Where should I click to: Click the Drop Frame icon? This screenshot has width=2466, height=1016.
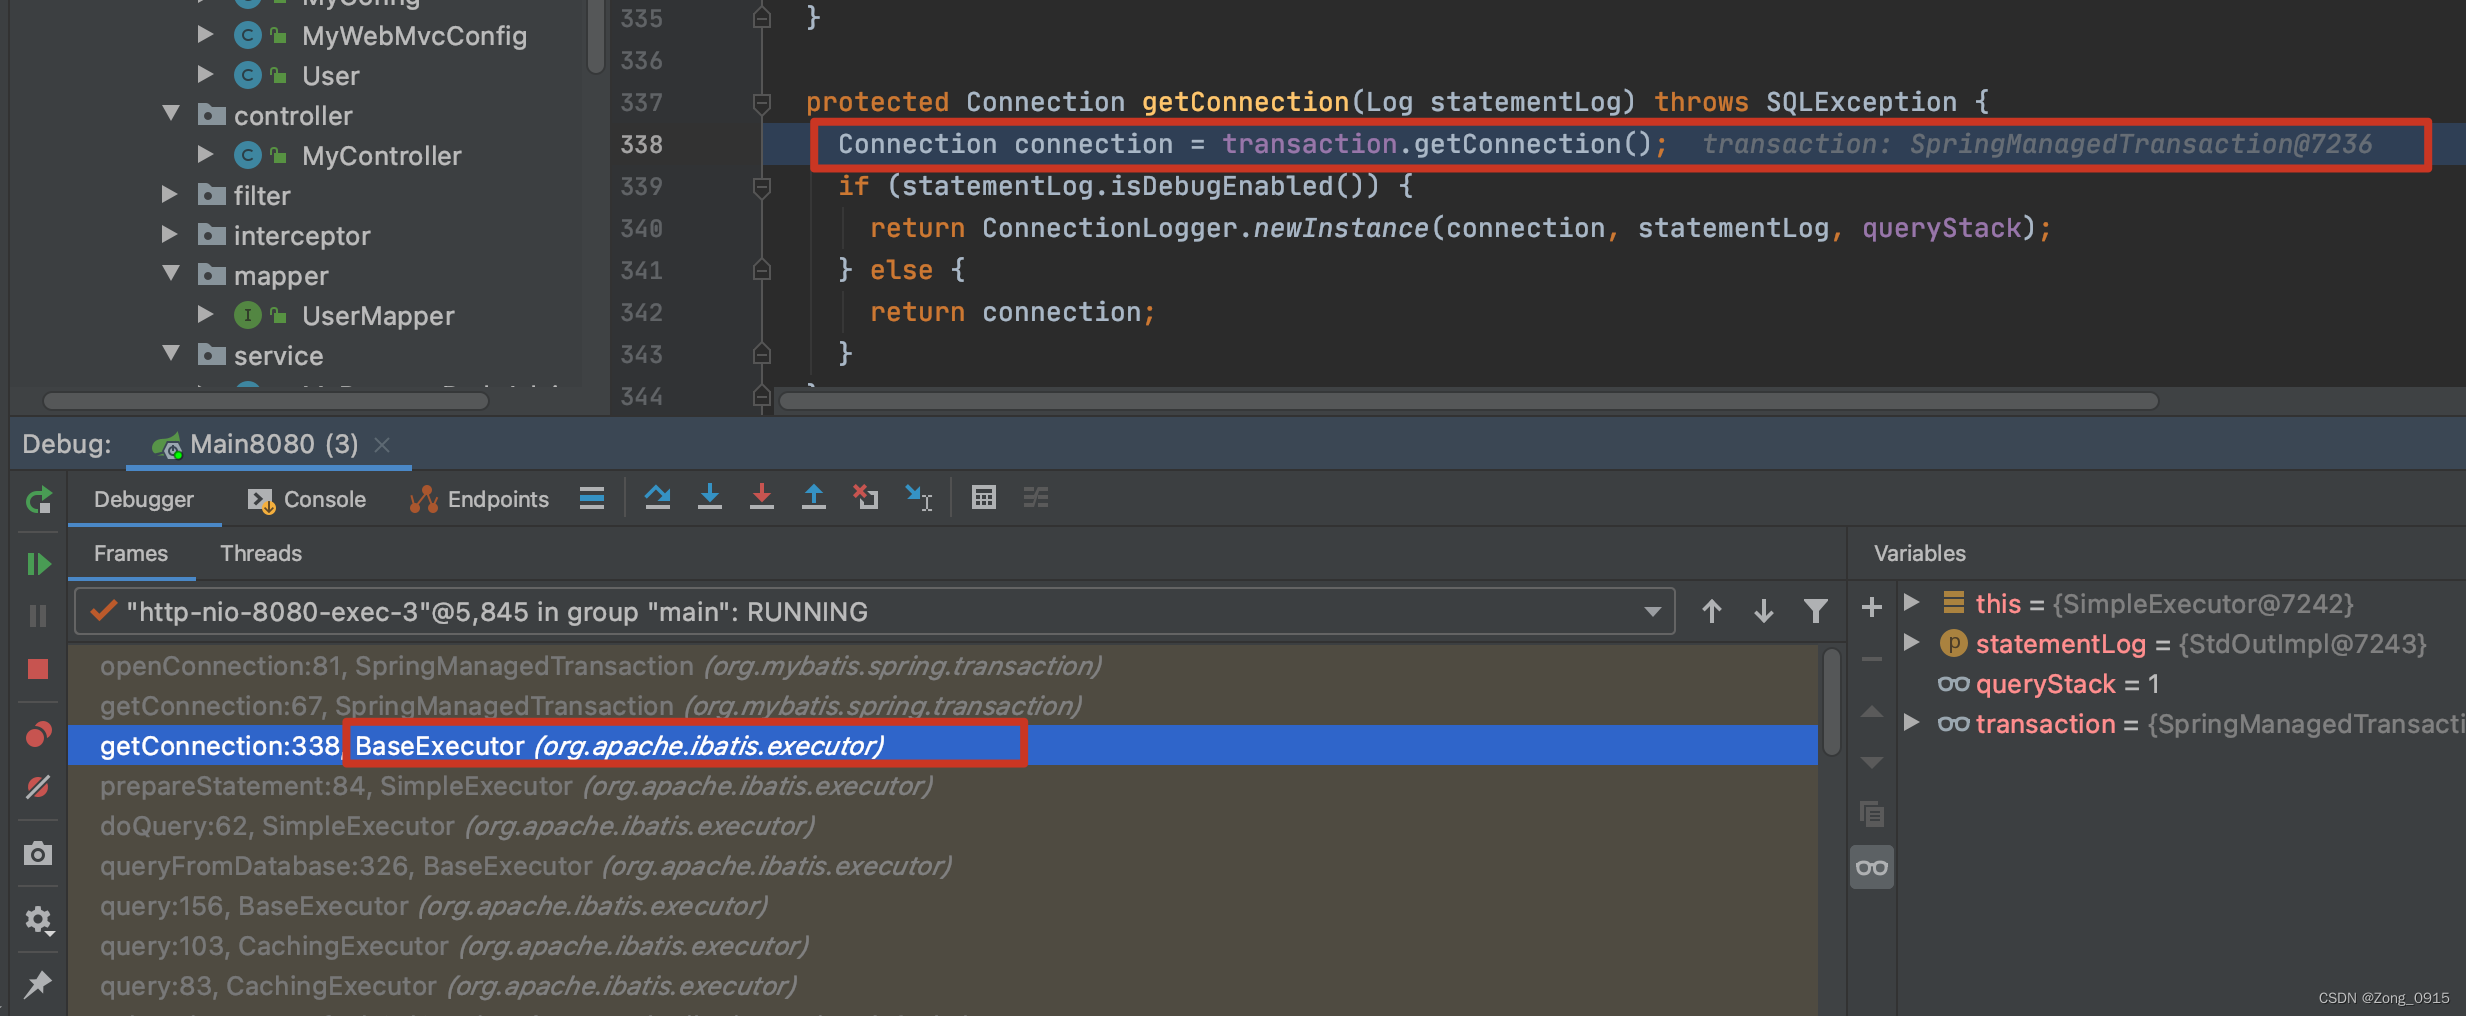(x=866, y=497)
